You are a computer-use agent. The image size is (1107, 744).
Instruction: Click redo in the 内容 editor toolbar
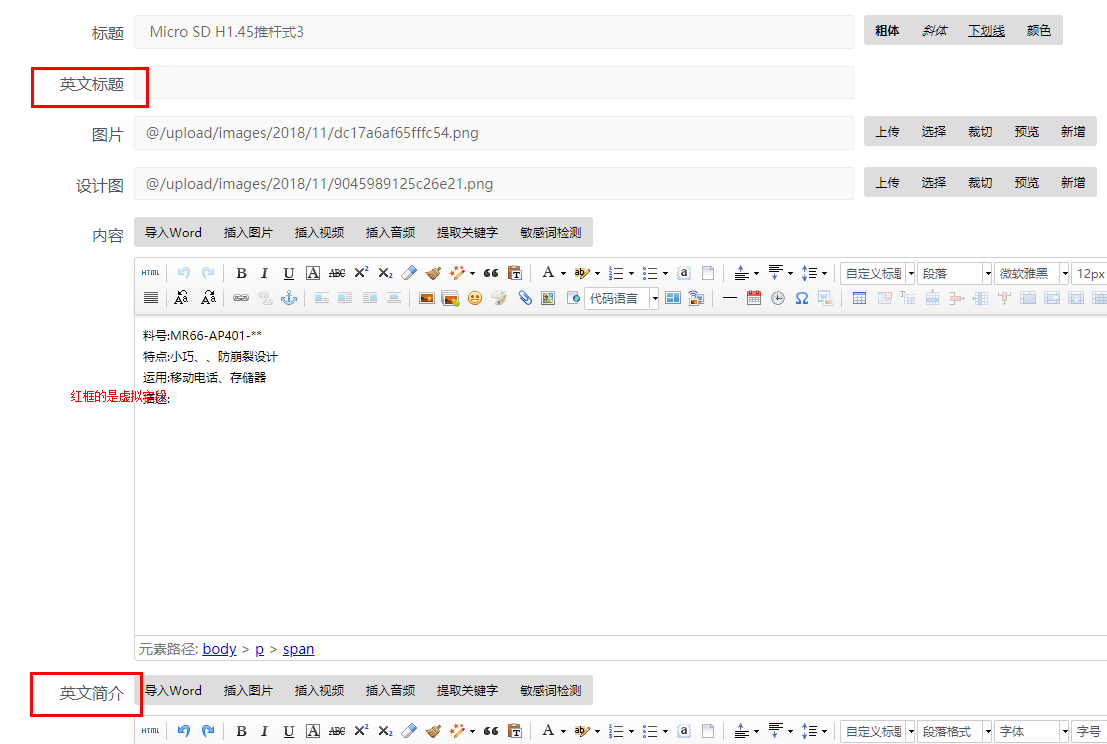208,272
